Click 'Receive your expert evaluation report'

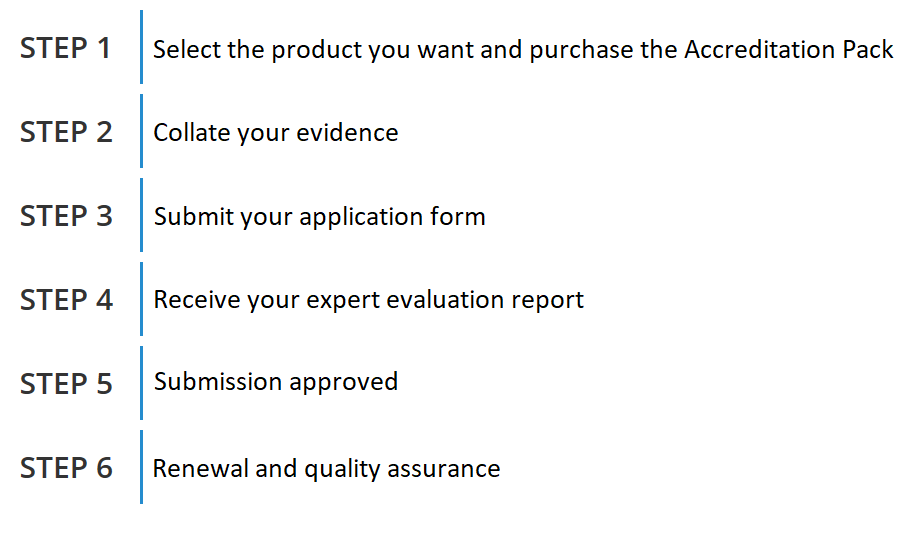[368, 300]
